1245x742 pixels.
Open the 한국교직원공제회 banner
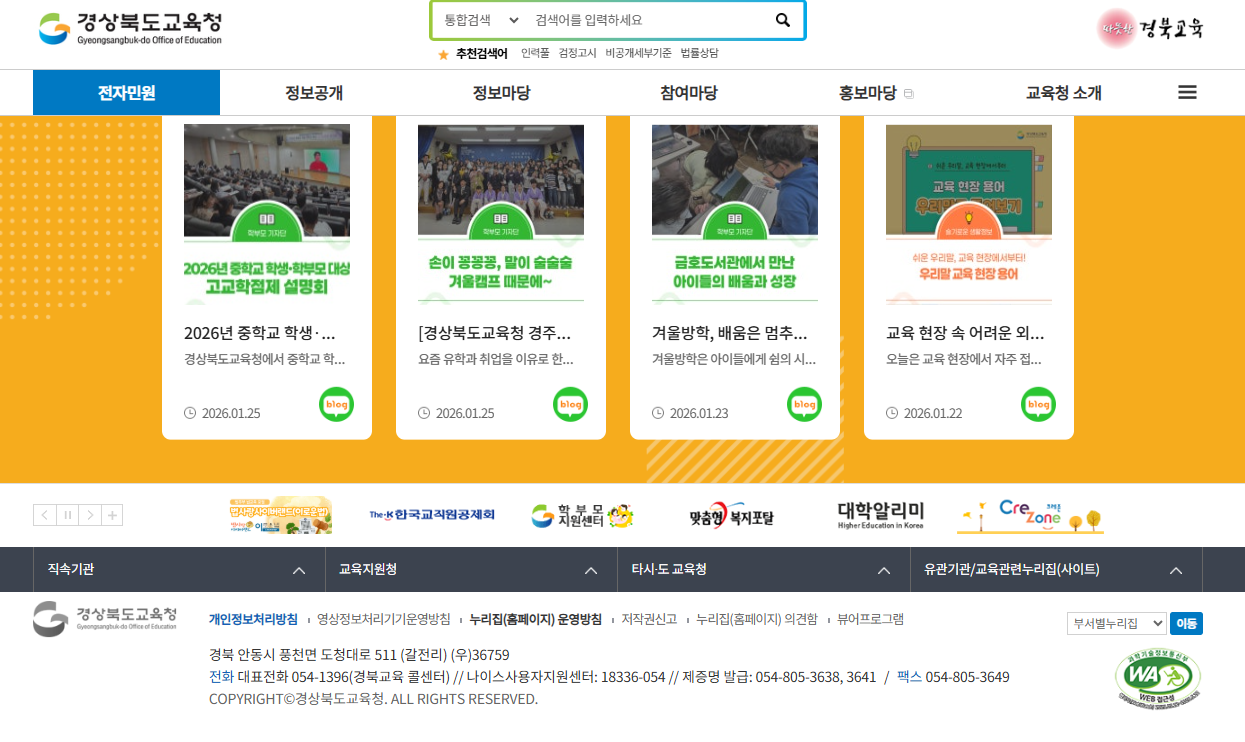coord(432,515)
